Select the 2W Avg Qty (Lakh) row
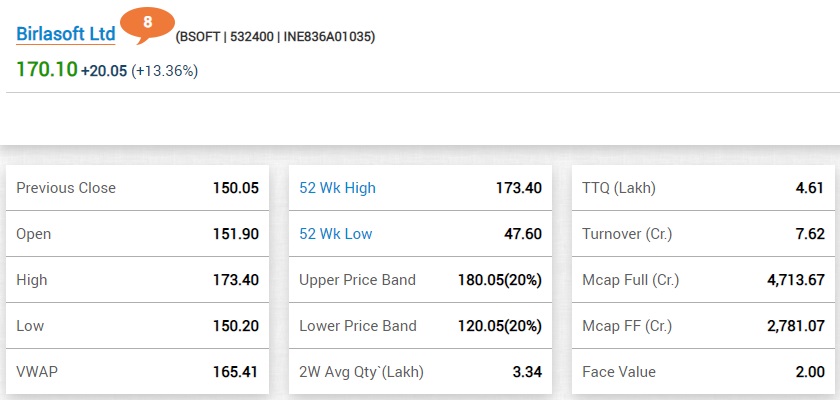Image resolution: width=840 pixels, height=400 pixels. [421, 372]
